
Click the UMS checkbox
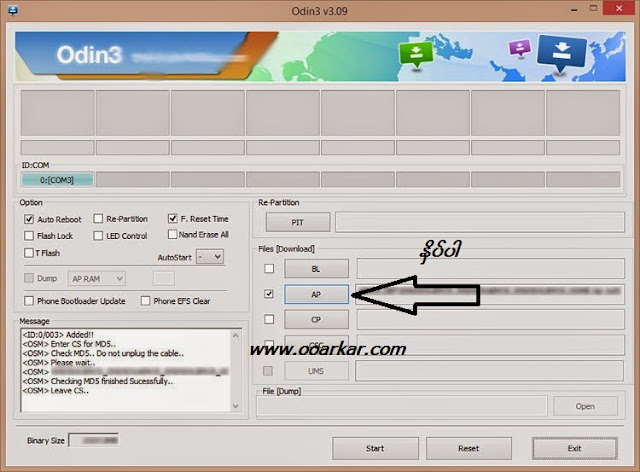click(268, 371)
